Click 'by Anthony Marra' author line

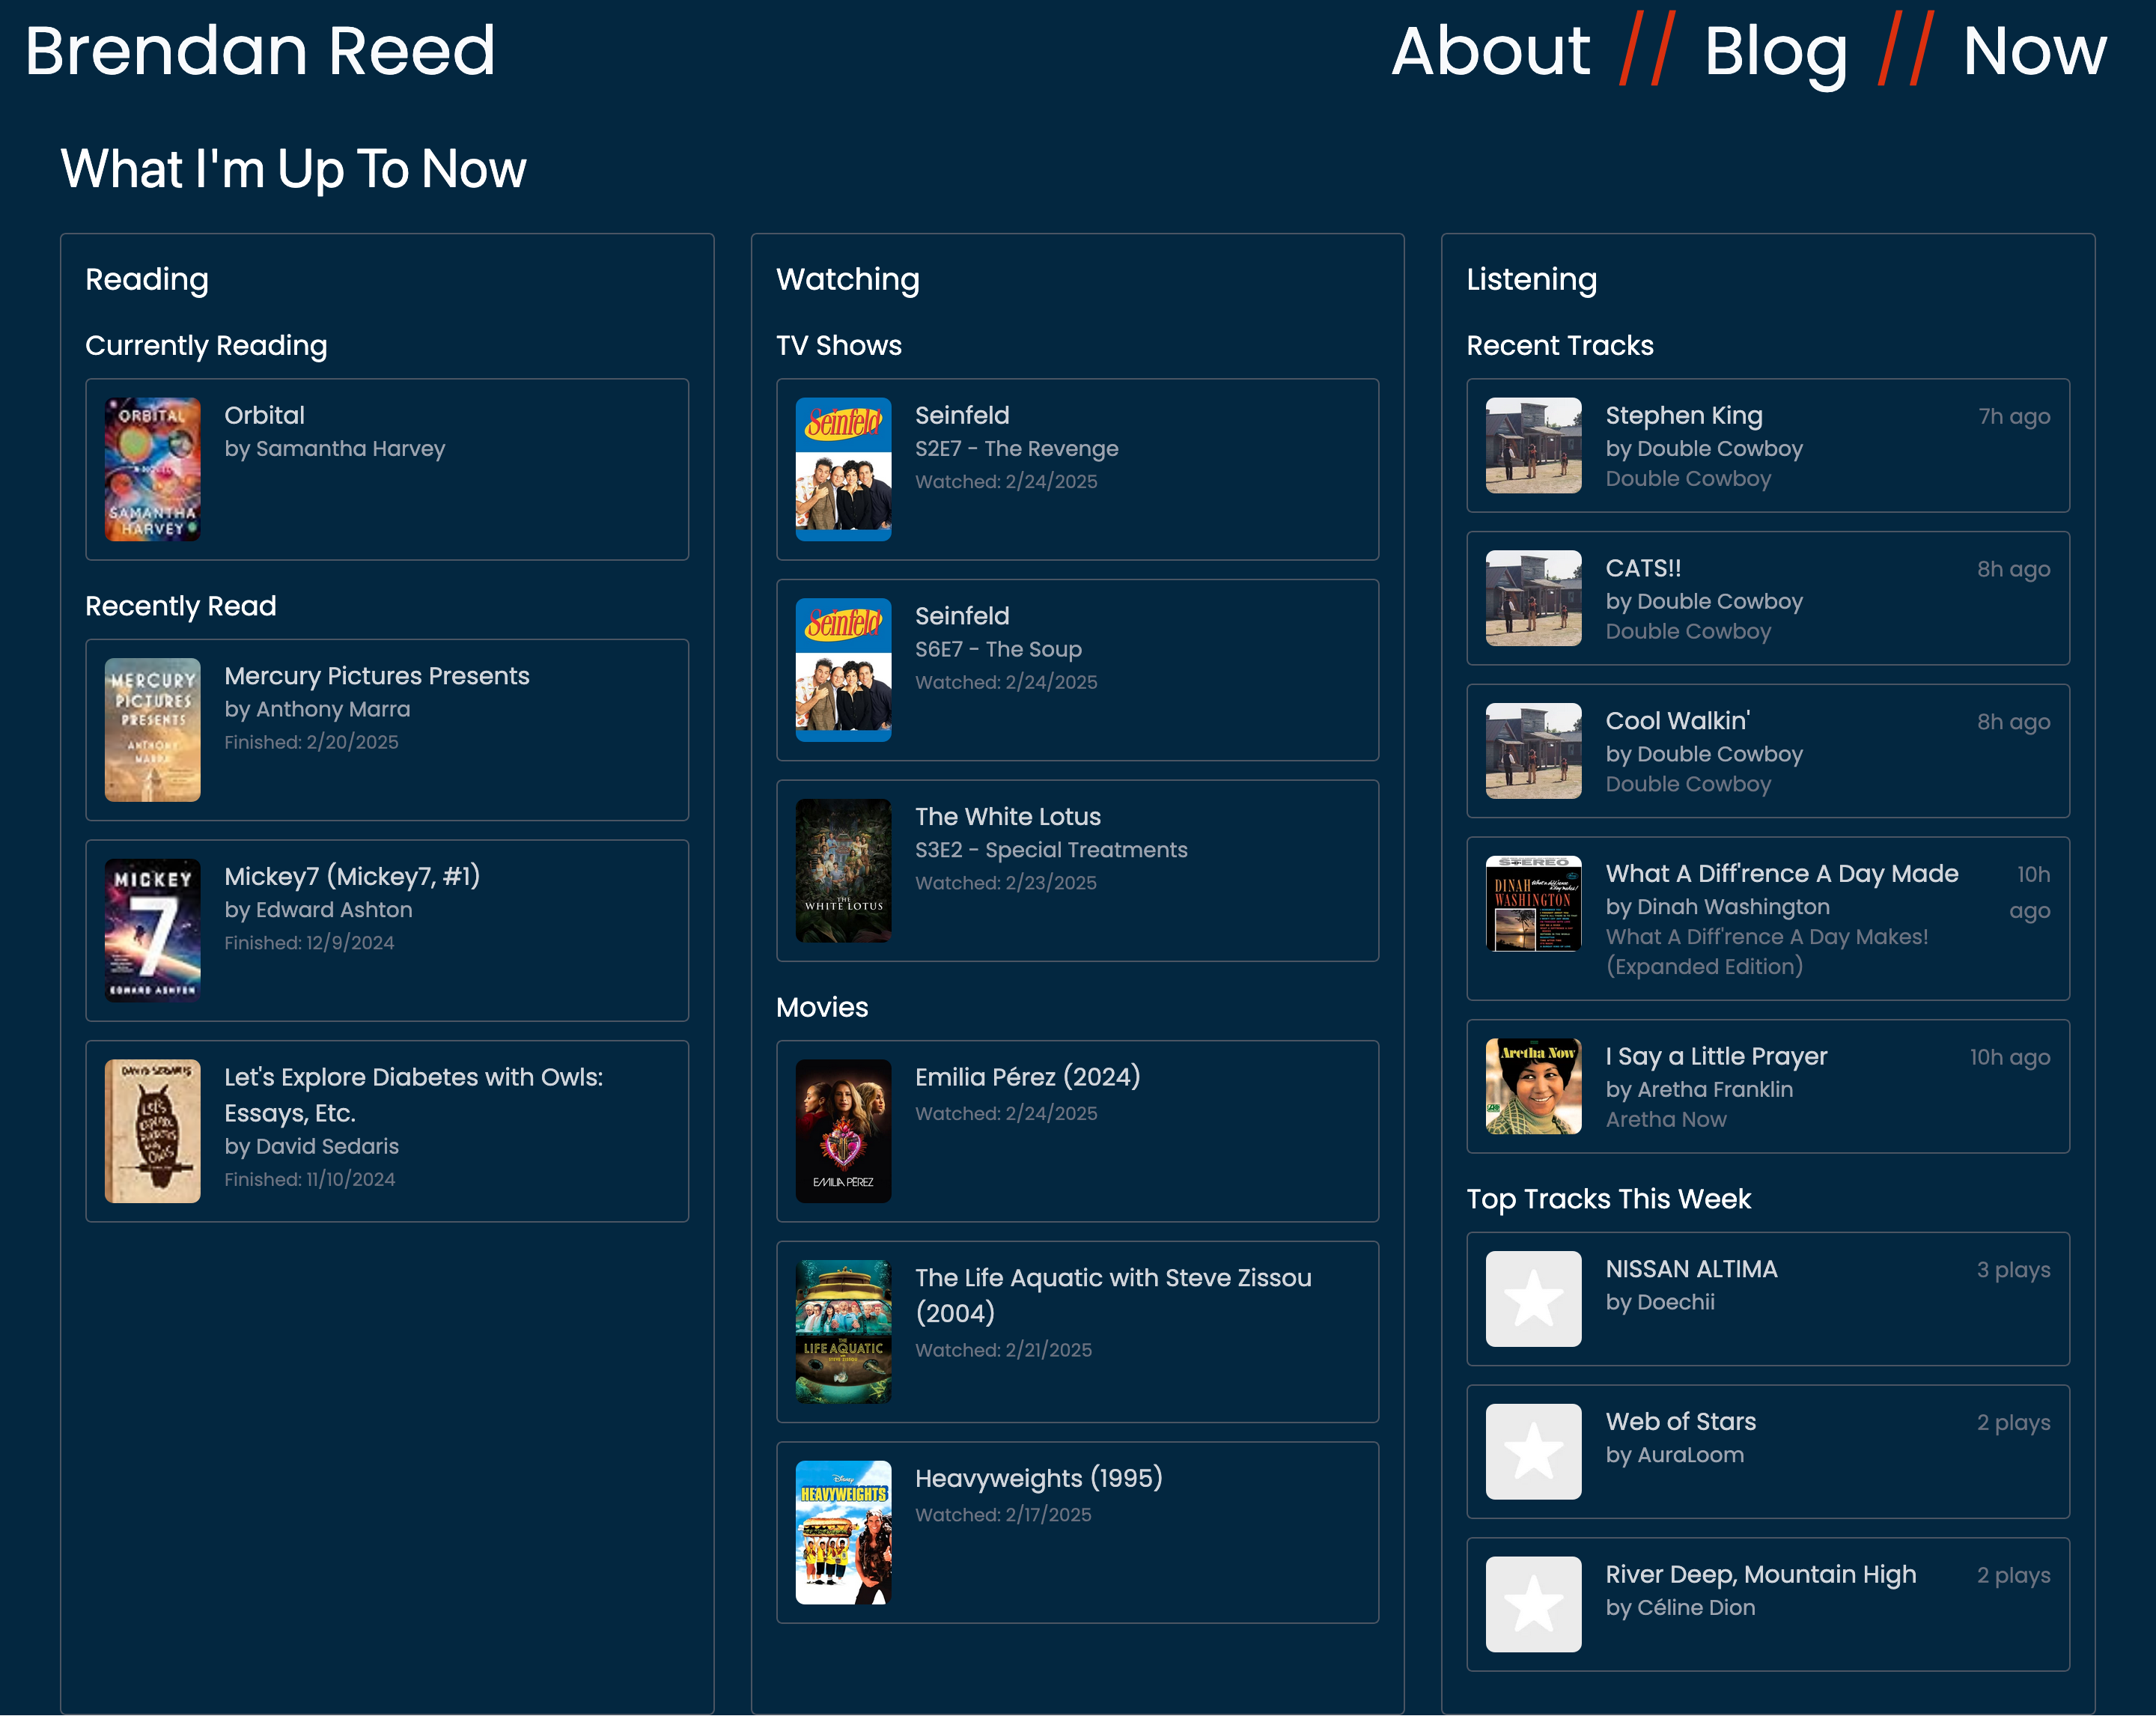[317, 709]
